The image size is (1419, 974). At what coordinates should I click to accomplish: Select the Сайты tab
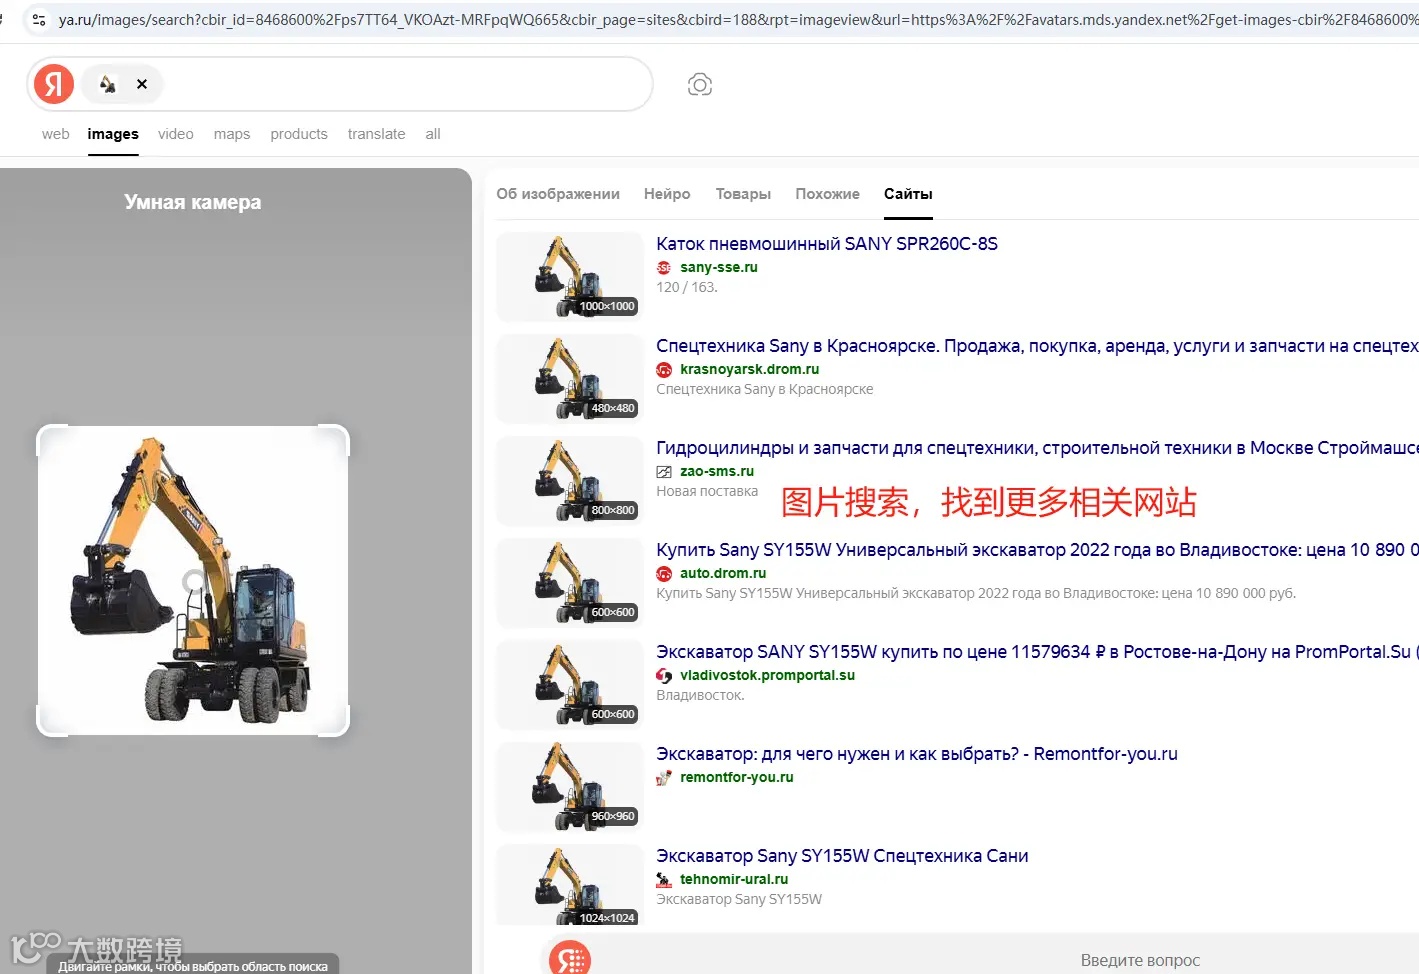click(908, 194)
